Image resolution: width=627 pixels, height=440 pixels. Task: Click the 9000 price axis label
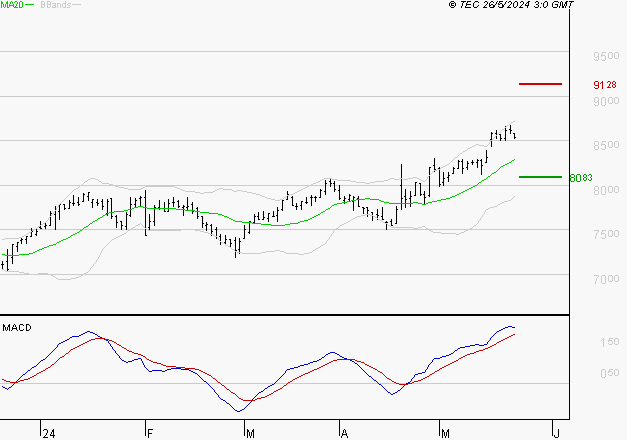point(606,101)
